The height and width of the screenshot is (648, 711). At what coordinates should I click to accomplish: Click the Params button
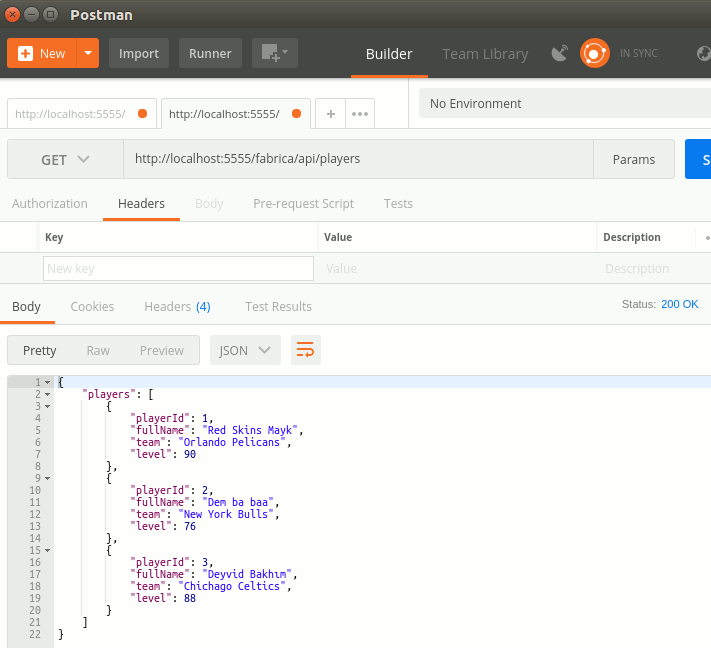(634, 159)
